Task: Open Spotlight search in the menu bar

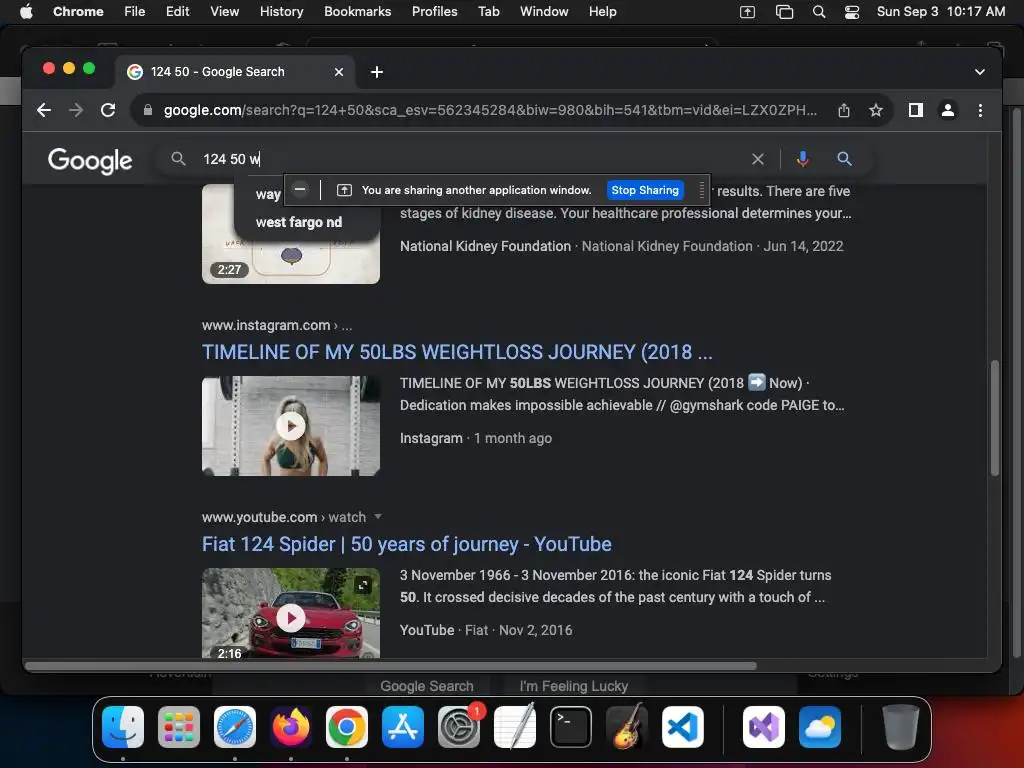Action: click(818, 12)
